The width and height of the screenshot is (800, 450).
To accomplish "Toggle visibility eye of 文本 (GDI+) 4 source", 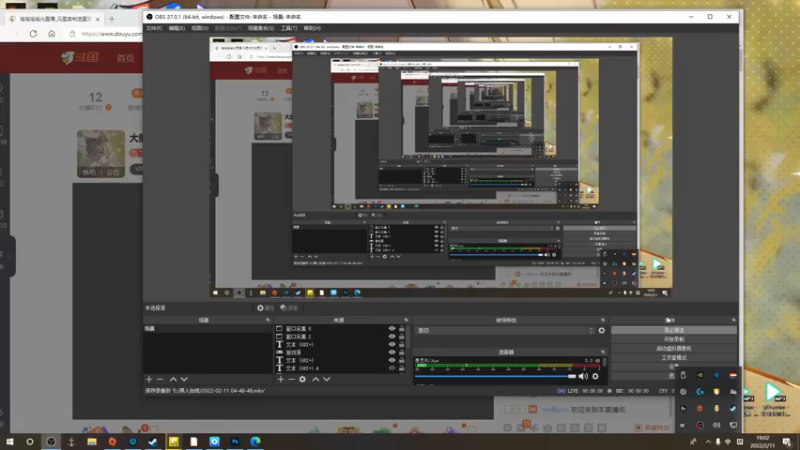I will click(x=392, y=368).
